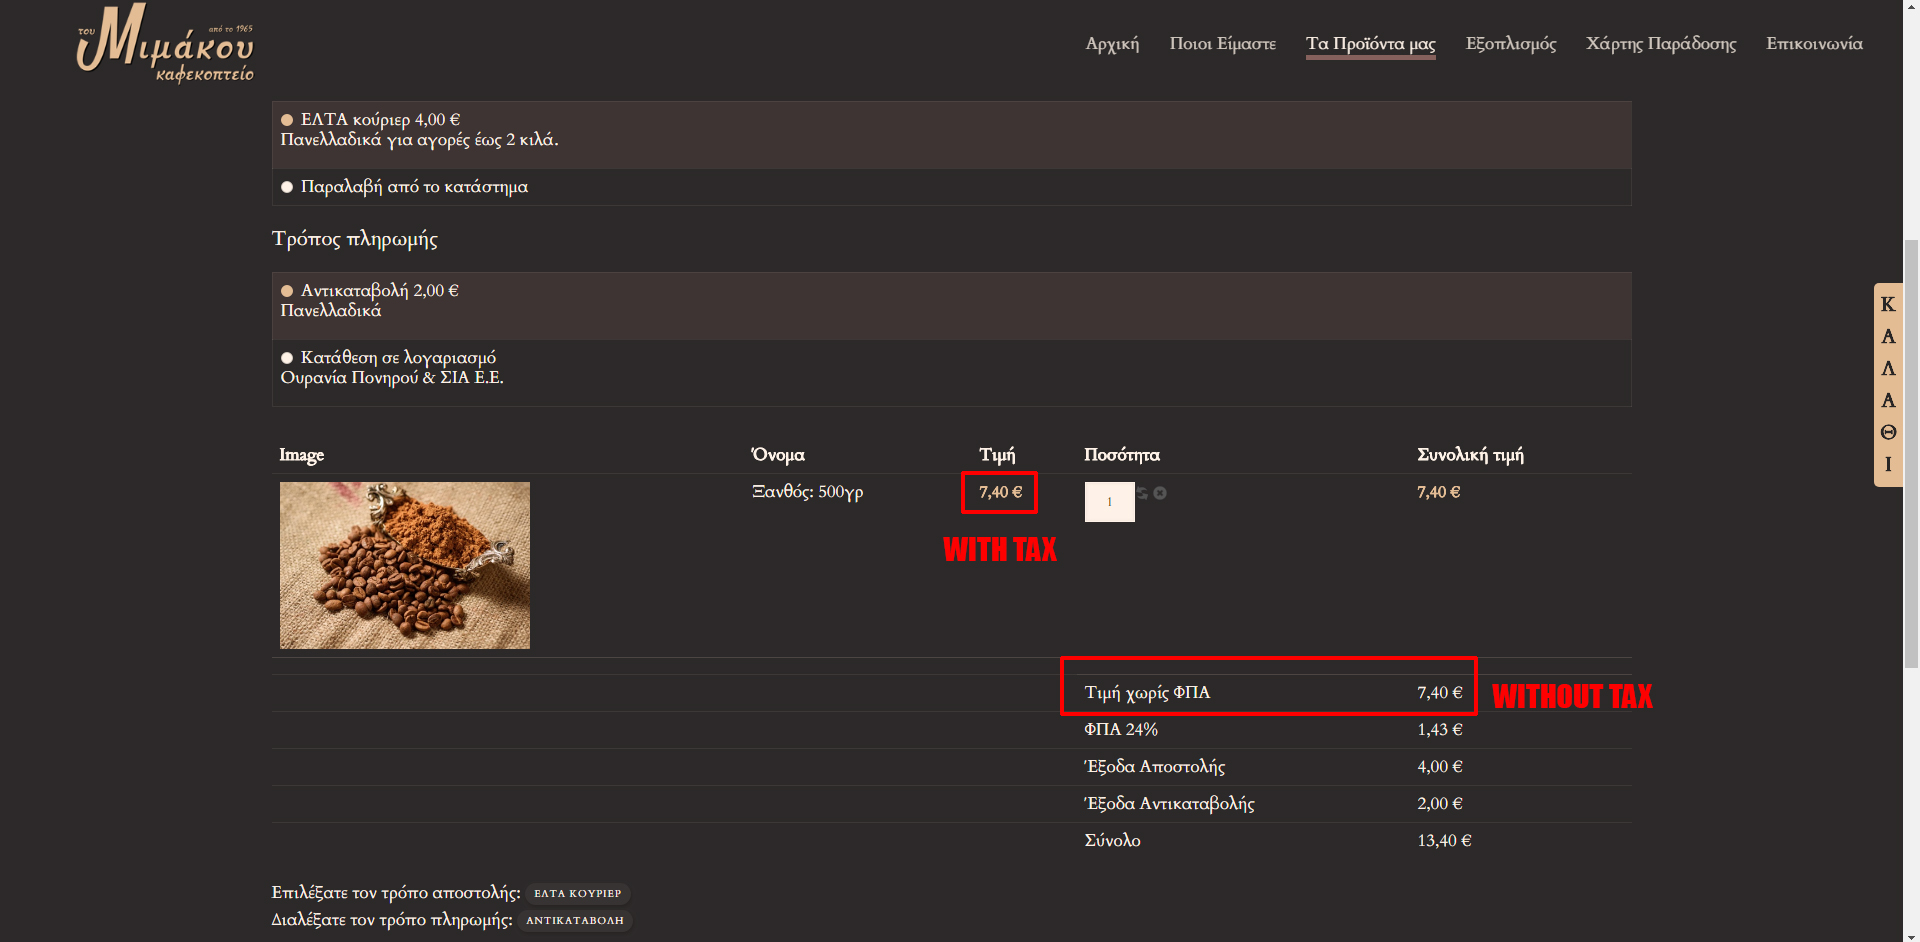Click the Σύνολο 13,40 € total value
This screenshot has height=942, width=1920.
tap(1444, 841)
